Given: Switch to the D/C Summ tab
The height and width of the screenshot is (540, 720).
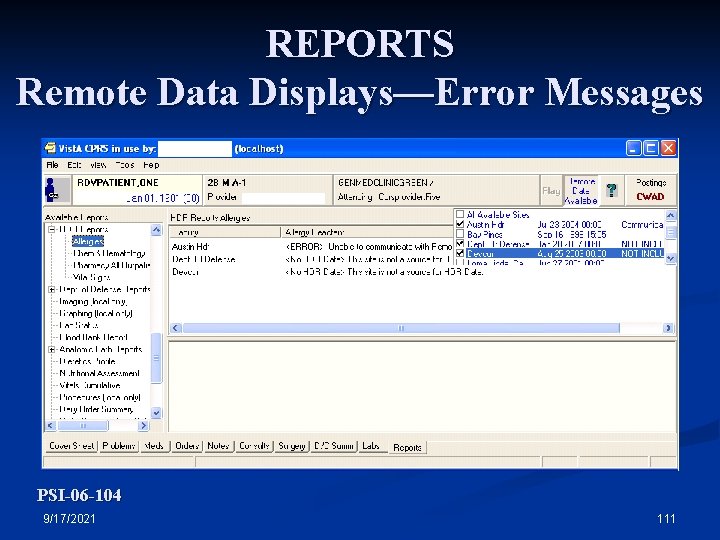Looking at the screenshot, I should point(334,446).
